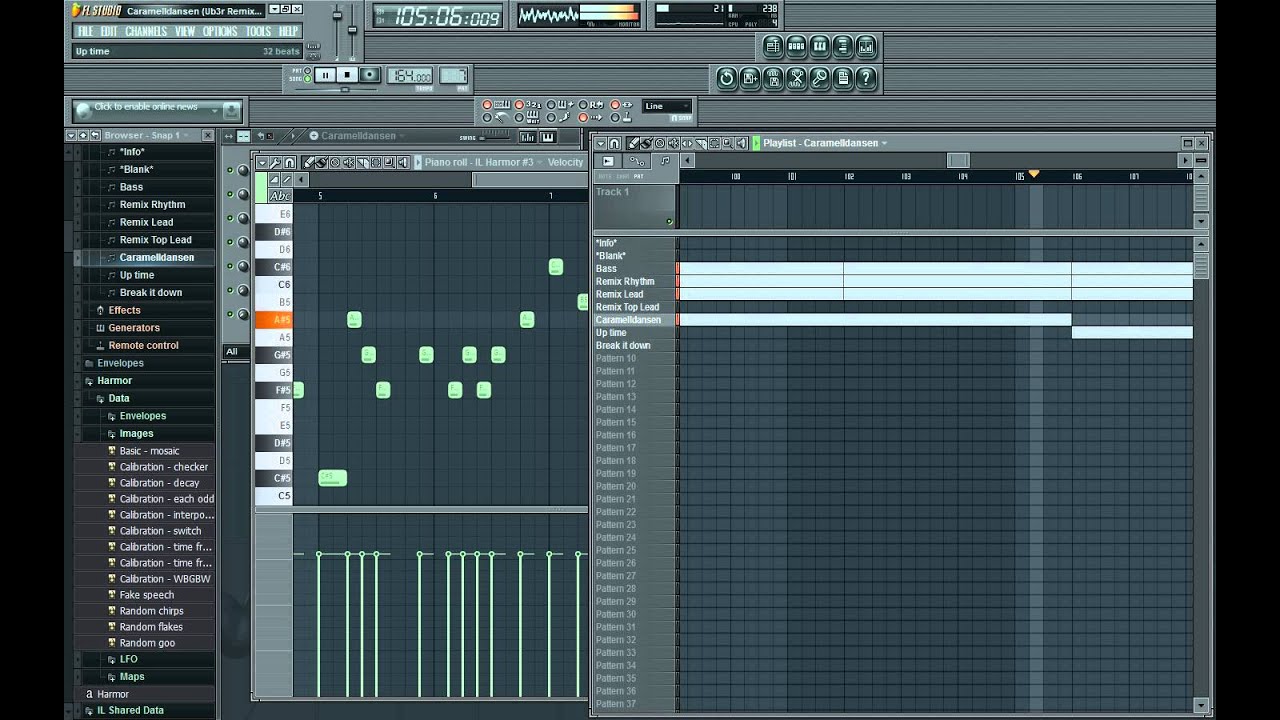Toggle the countdown before recording switch
This screenshot has height=720, width=1280.
519,105
